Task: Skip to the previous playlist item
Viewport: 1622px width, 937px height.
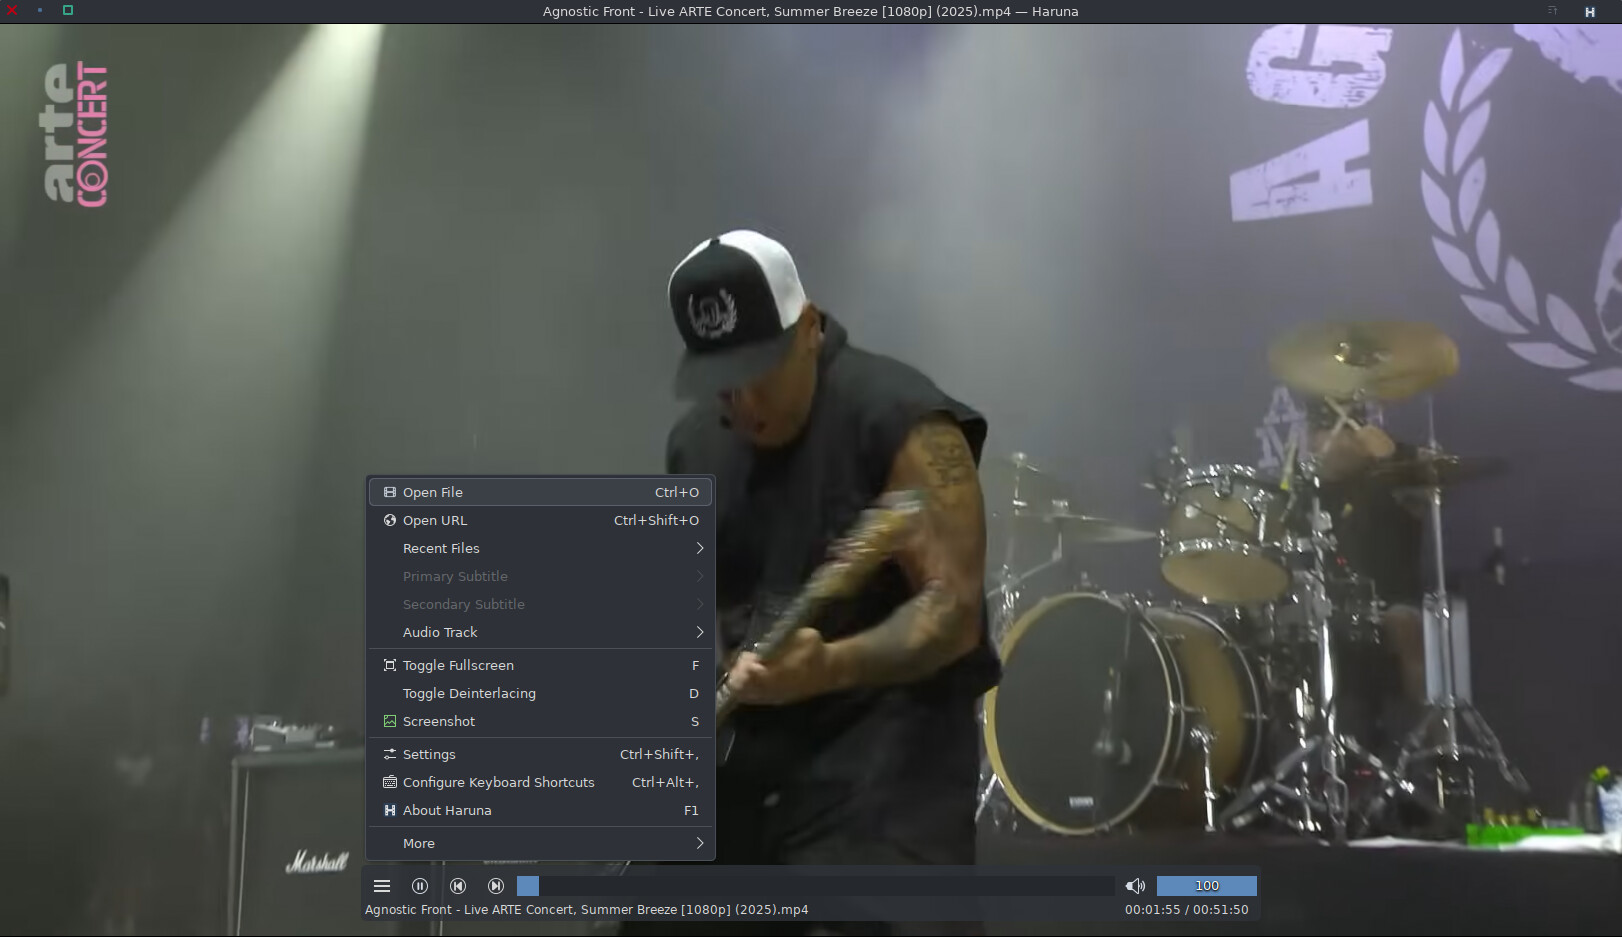Action: tap(458, 886)
